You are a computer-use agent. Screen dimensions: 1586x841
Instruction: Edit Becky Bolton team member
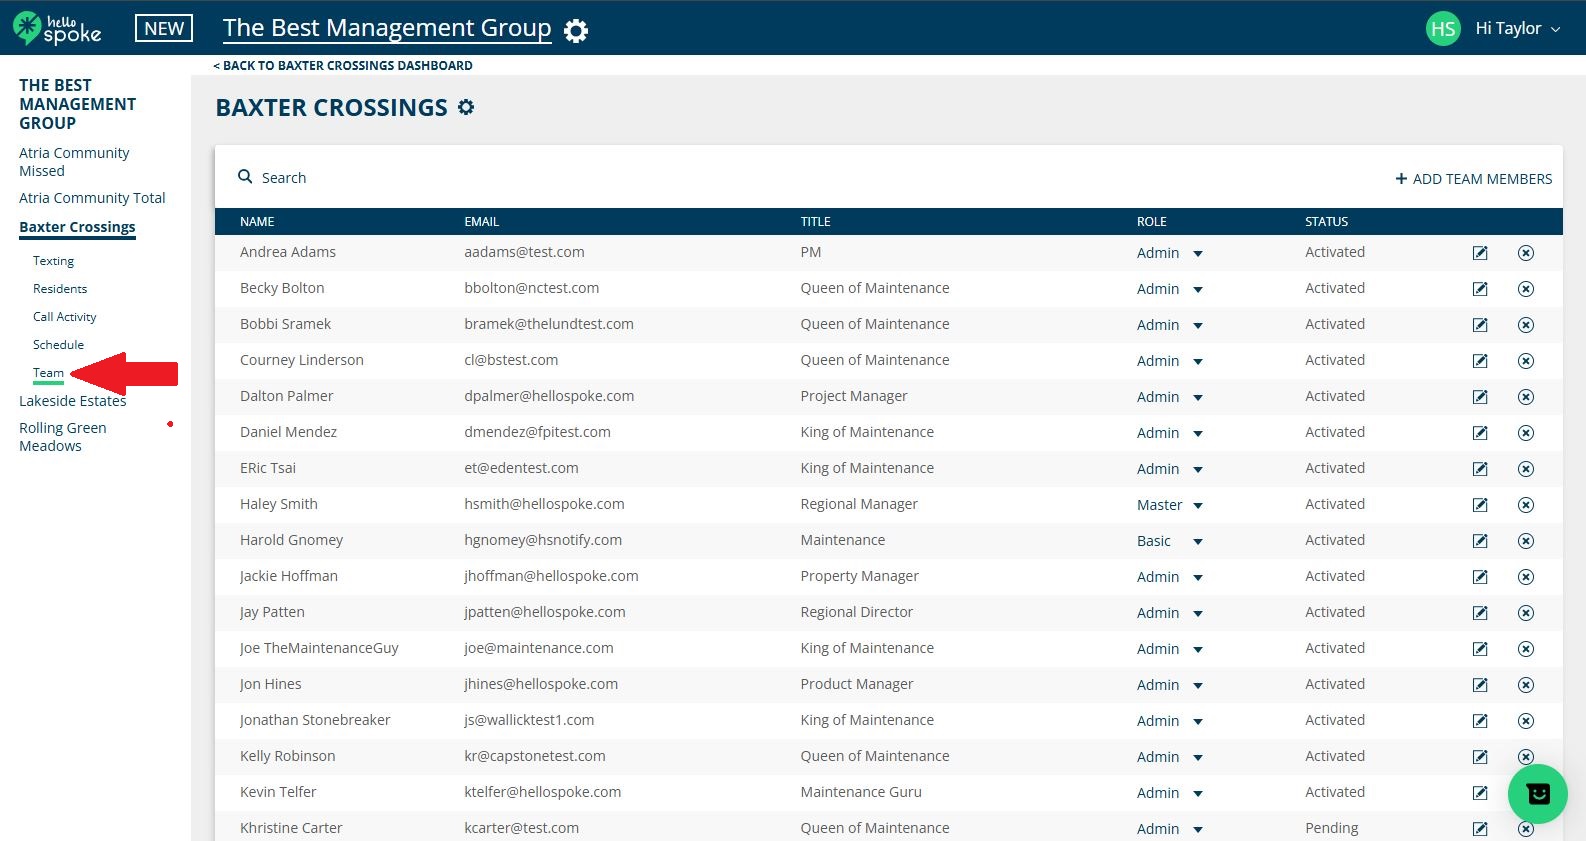click(x=1480, y=289)
